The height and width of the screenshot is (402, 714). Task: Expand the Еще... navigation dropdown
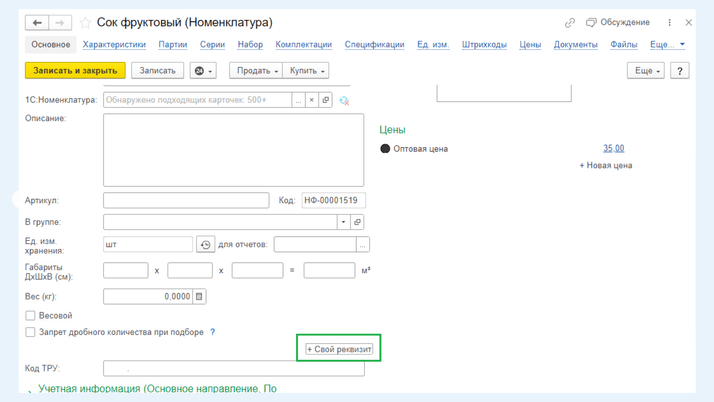click(668, 45)
